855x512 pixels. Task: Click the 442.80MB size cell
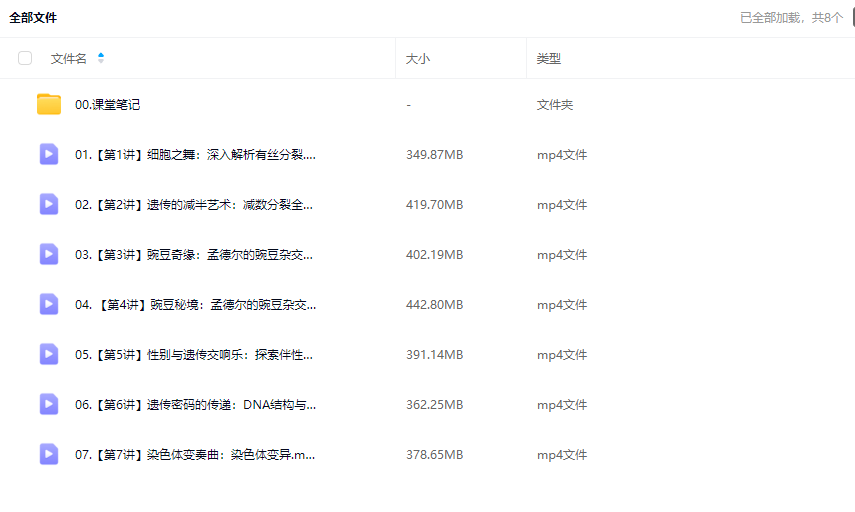[435, 305]
